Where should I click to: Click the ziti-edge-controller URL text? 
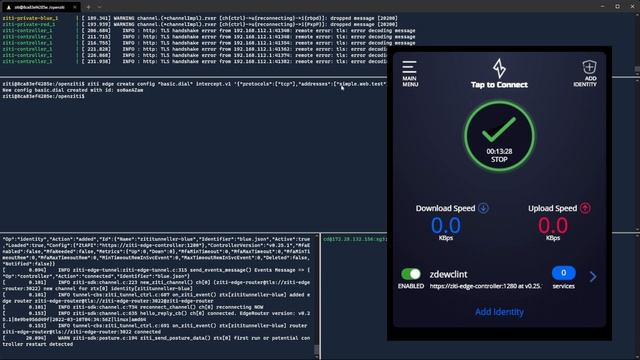point(486,286)
